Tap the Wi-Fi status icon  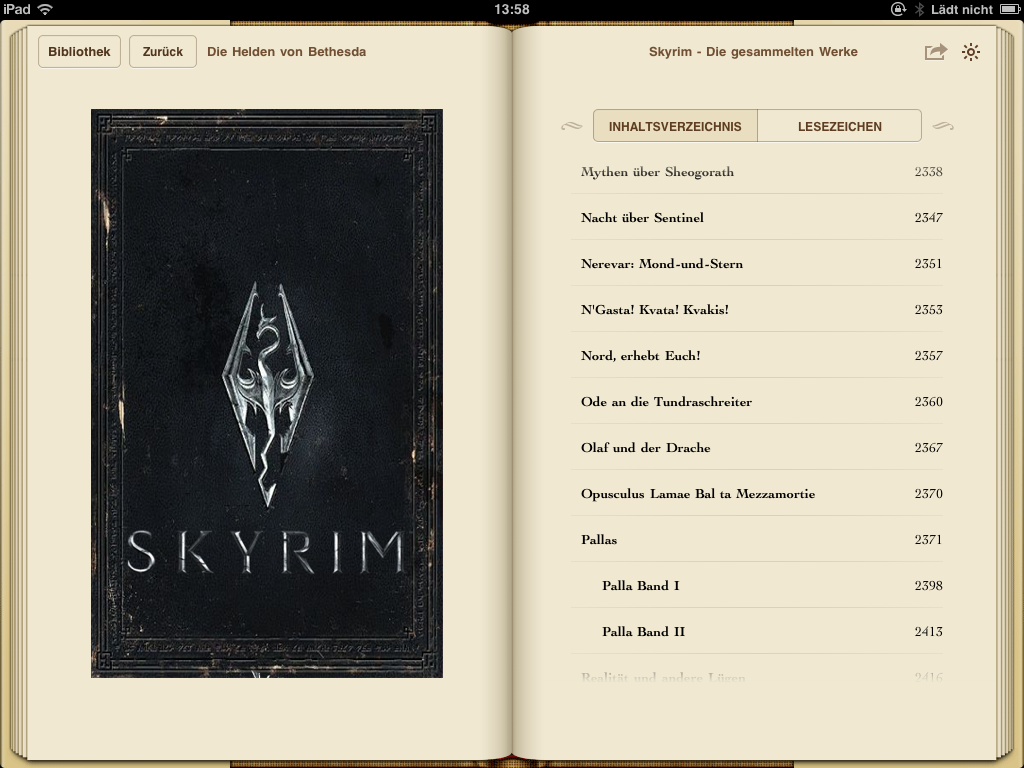coord(45,9)
